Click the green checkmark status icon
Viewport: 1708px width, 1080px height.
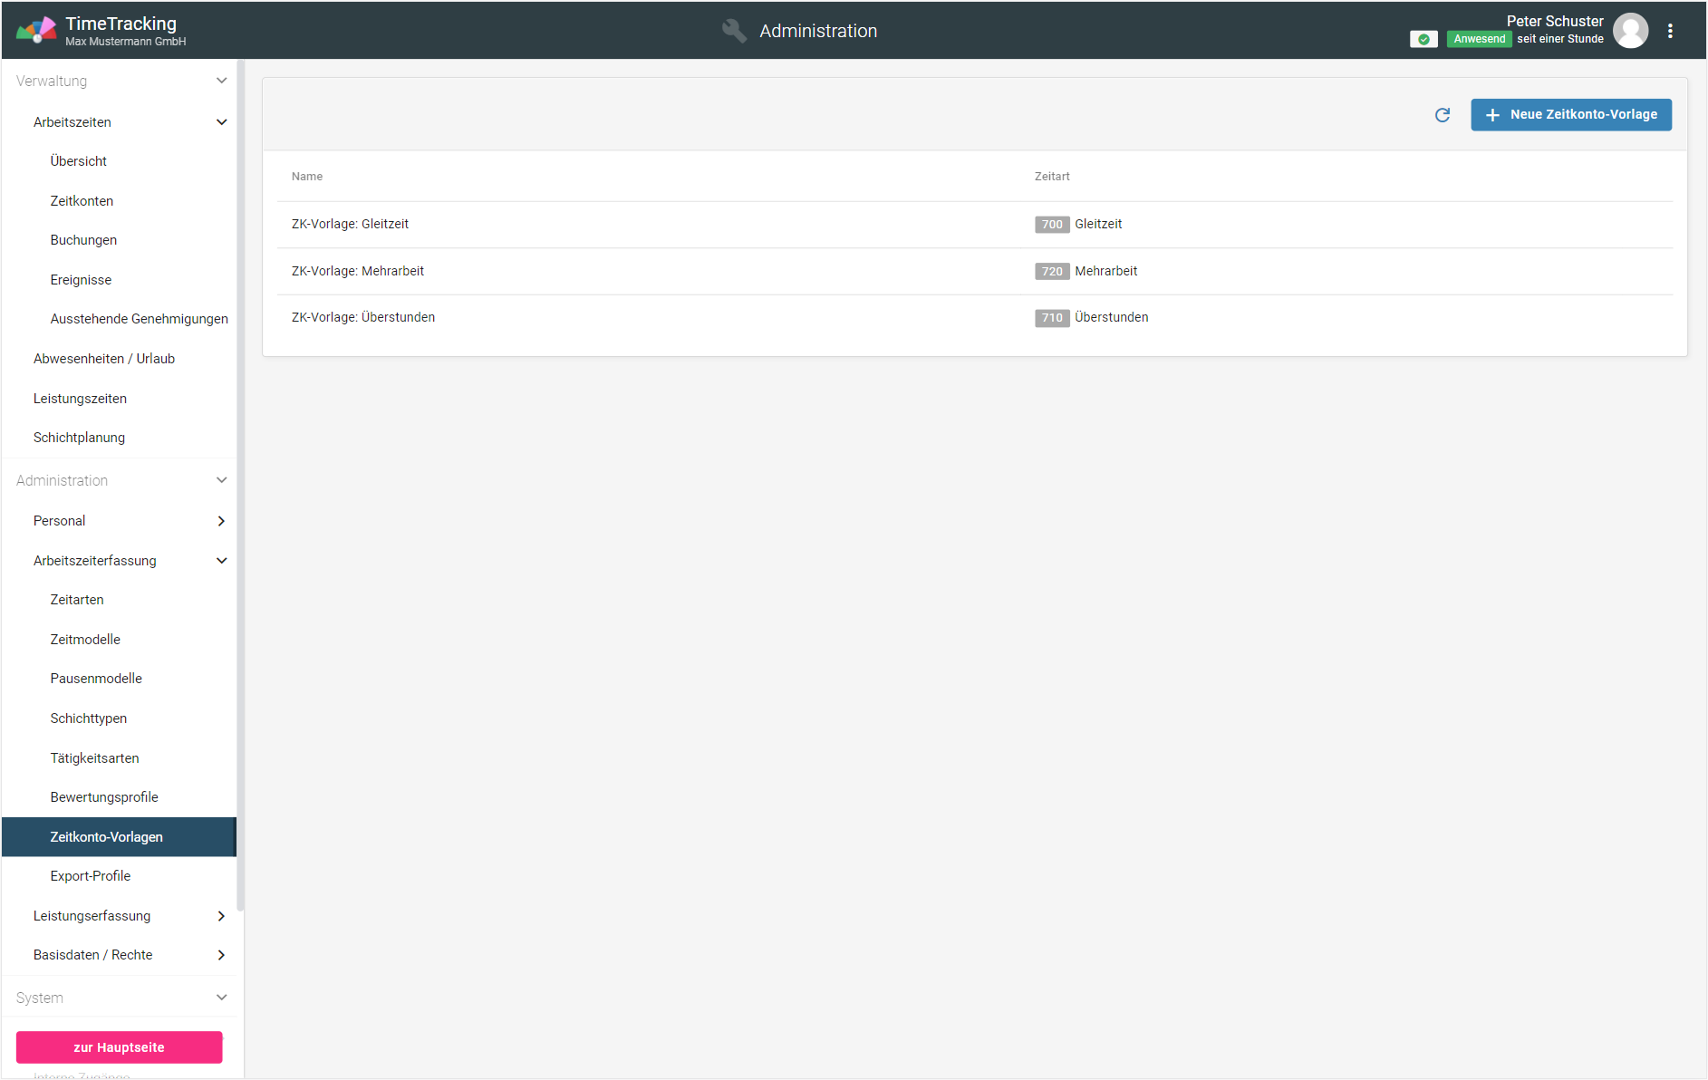[1423, 39]
